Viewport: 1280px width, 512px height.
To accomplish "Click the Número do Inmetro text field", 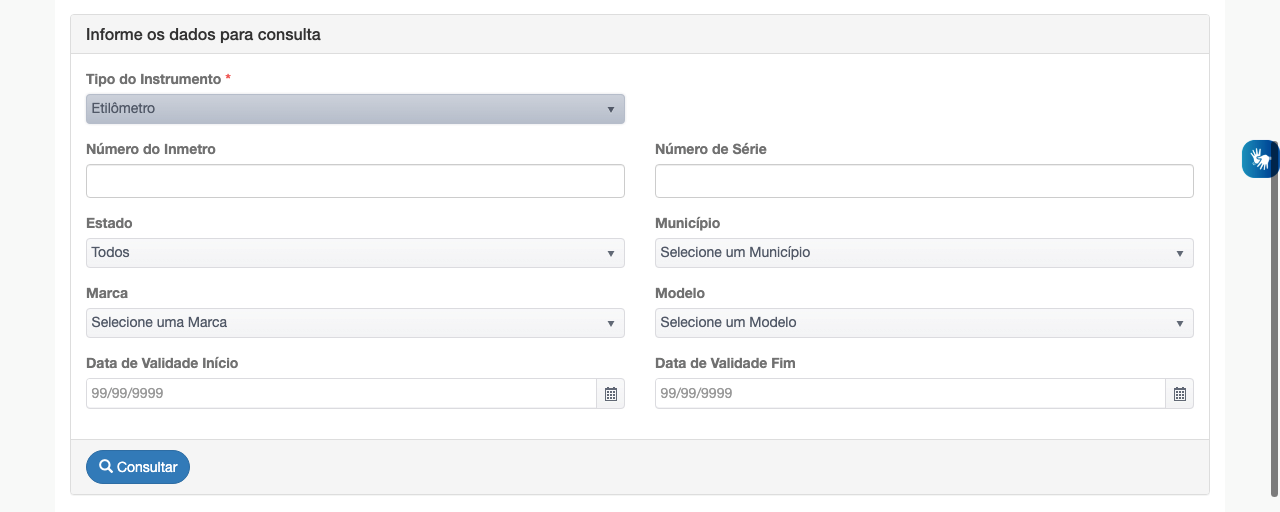I will [x=355, y=181].
